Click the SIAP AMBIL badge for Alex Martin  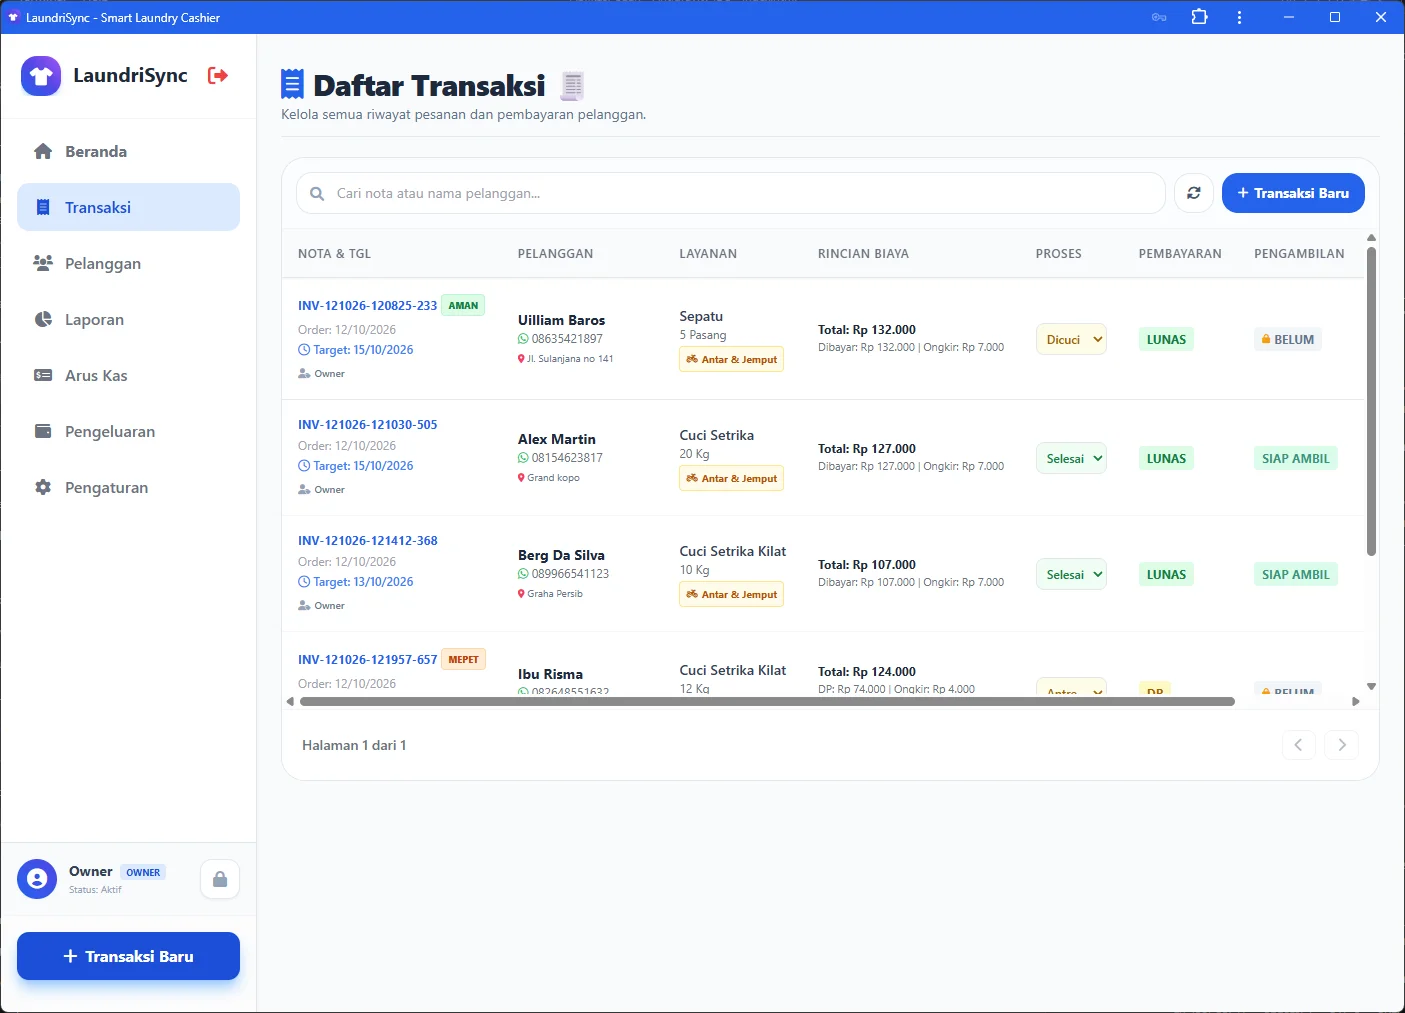1296,459
